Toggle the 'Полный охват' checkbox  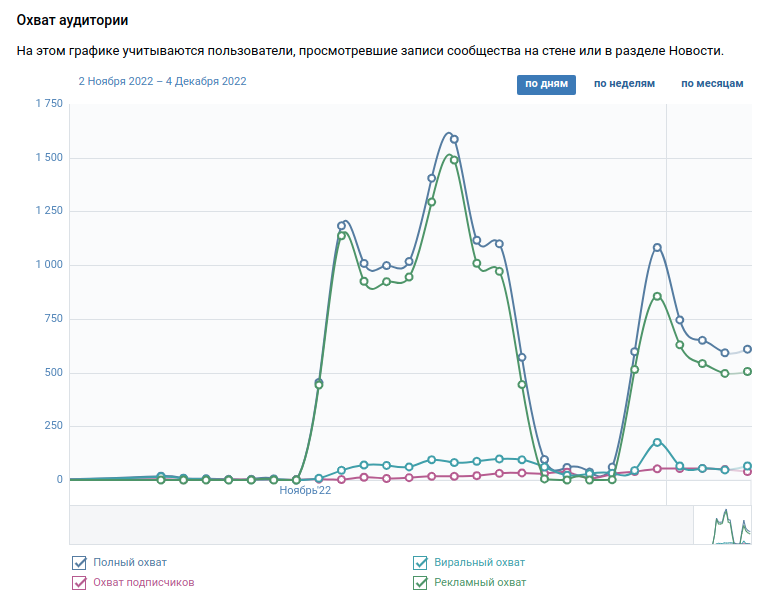tap(80, 563)
